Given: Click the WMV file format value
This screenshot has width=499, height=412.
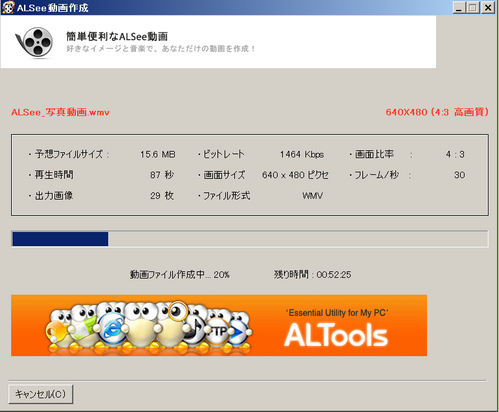Looking at the screenshot, I should (312, 196).
